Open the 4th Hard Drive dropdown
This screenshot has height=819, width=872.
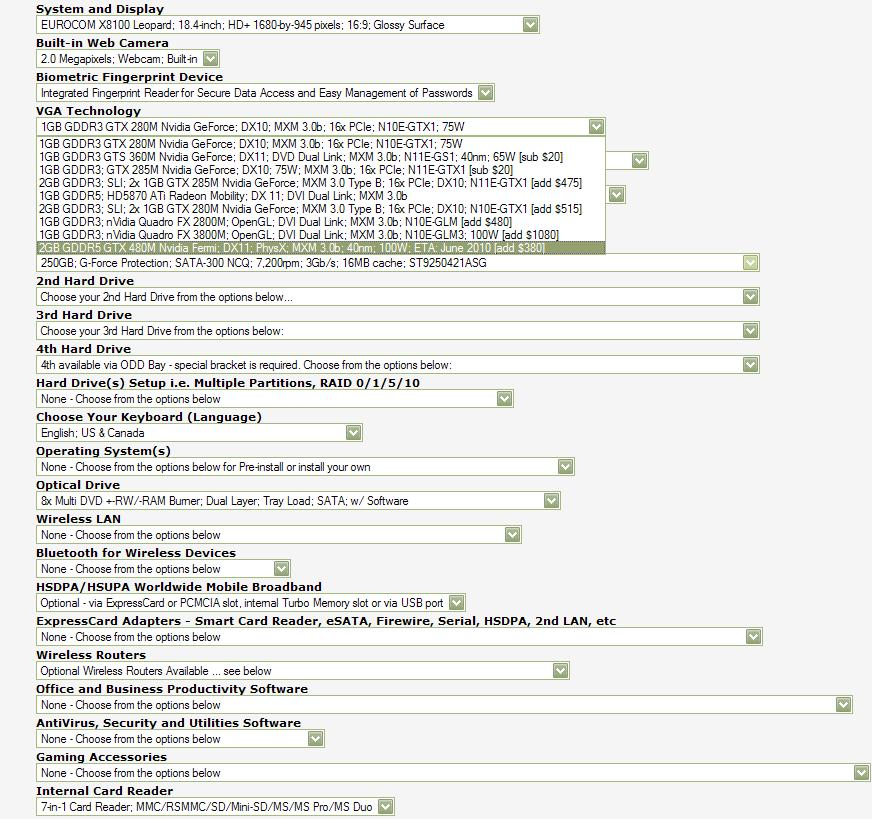click(398, 365)
